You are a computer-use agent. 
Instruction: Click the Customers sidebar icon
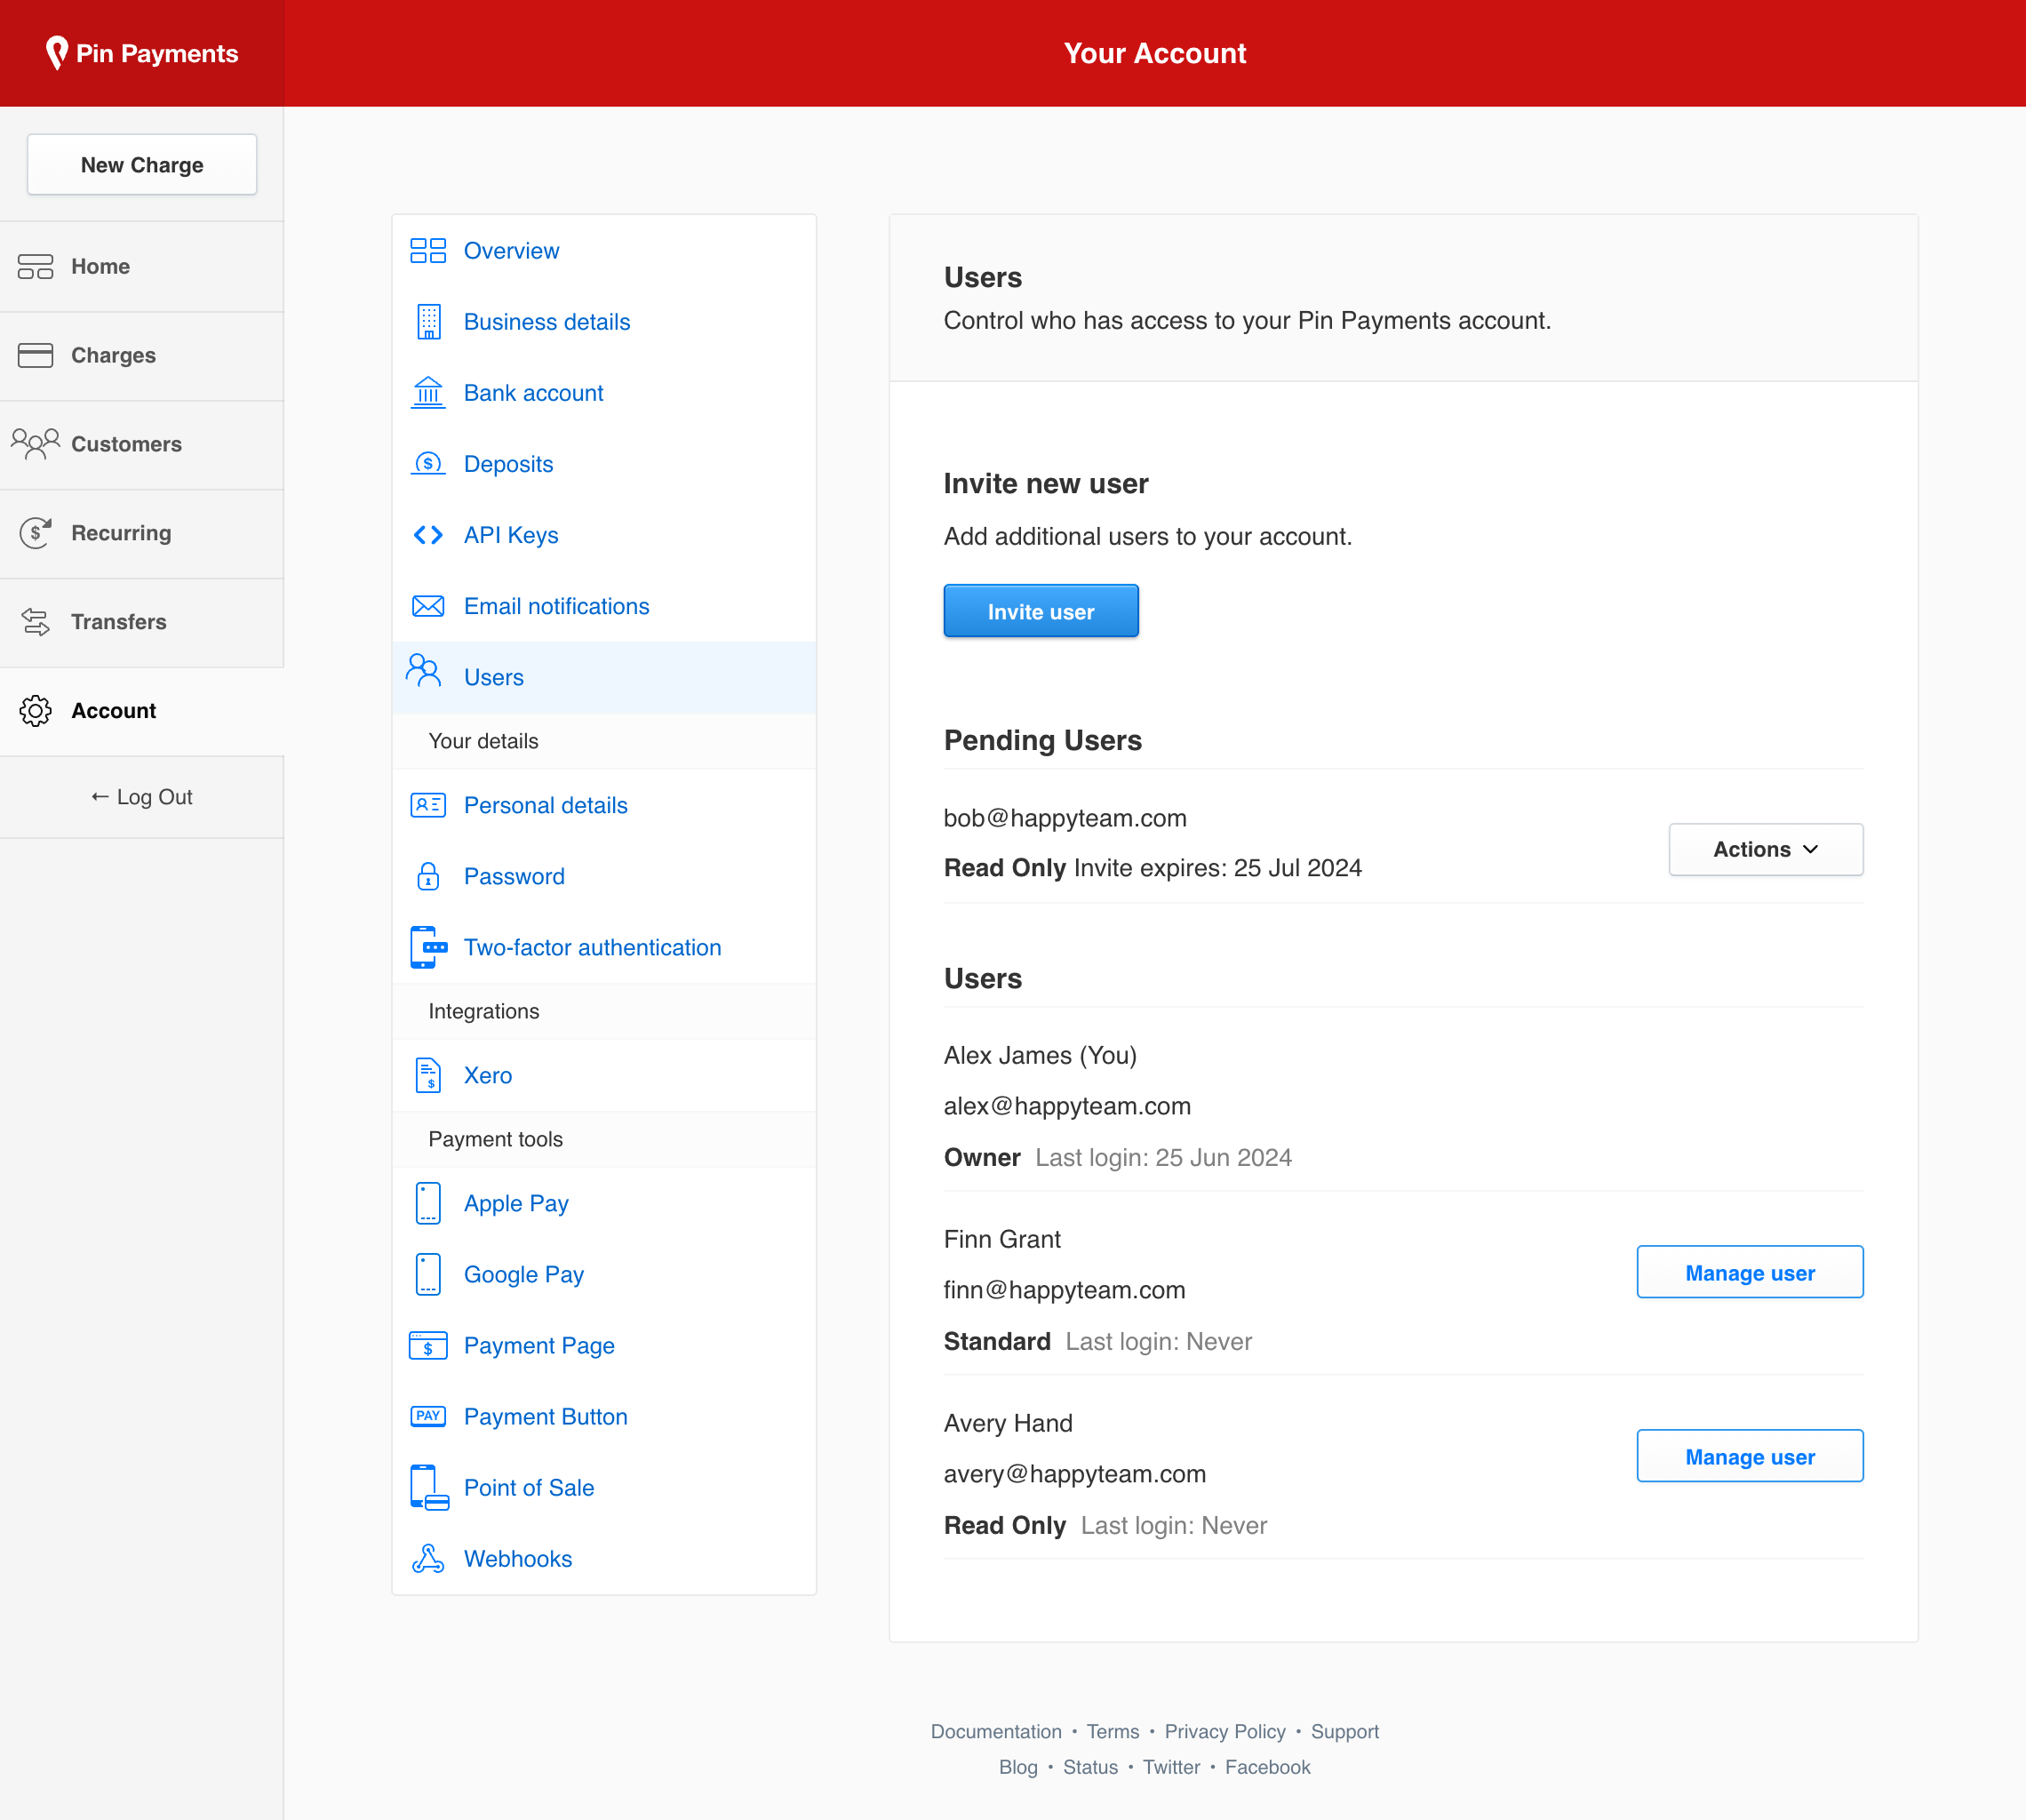pos(36,443)
